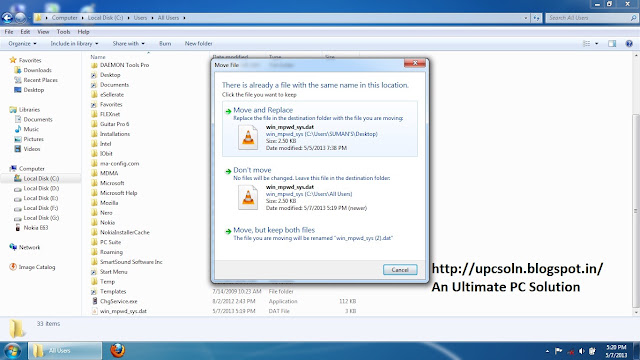Select the SmartSound Software Inc folder
Image resolution: width=640 pixels, height=360 pixels.
tap(131, 262)
